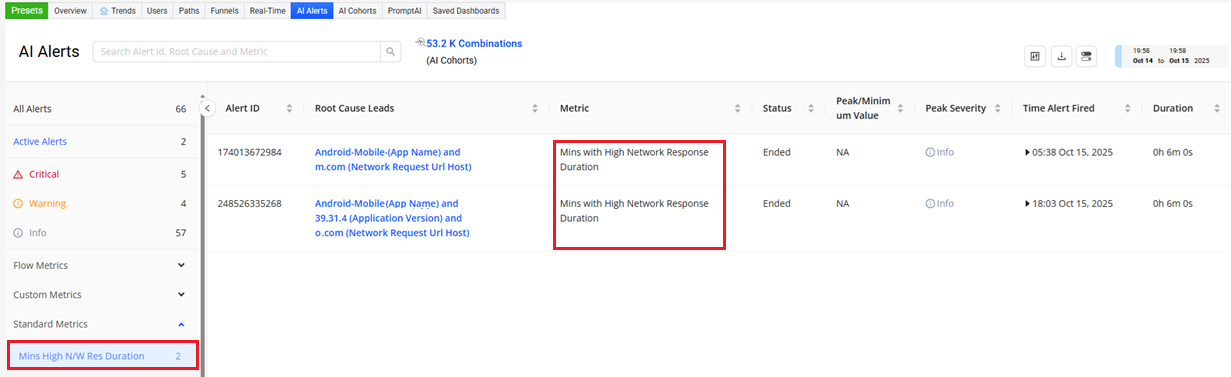Open the Saved Dashboards tab
Viewport: 1231px width, 377px height.
coord(466,11)
